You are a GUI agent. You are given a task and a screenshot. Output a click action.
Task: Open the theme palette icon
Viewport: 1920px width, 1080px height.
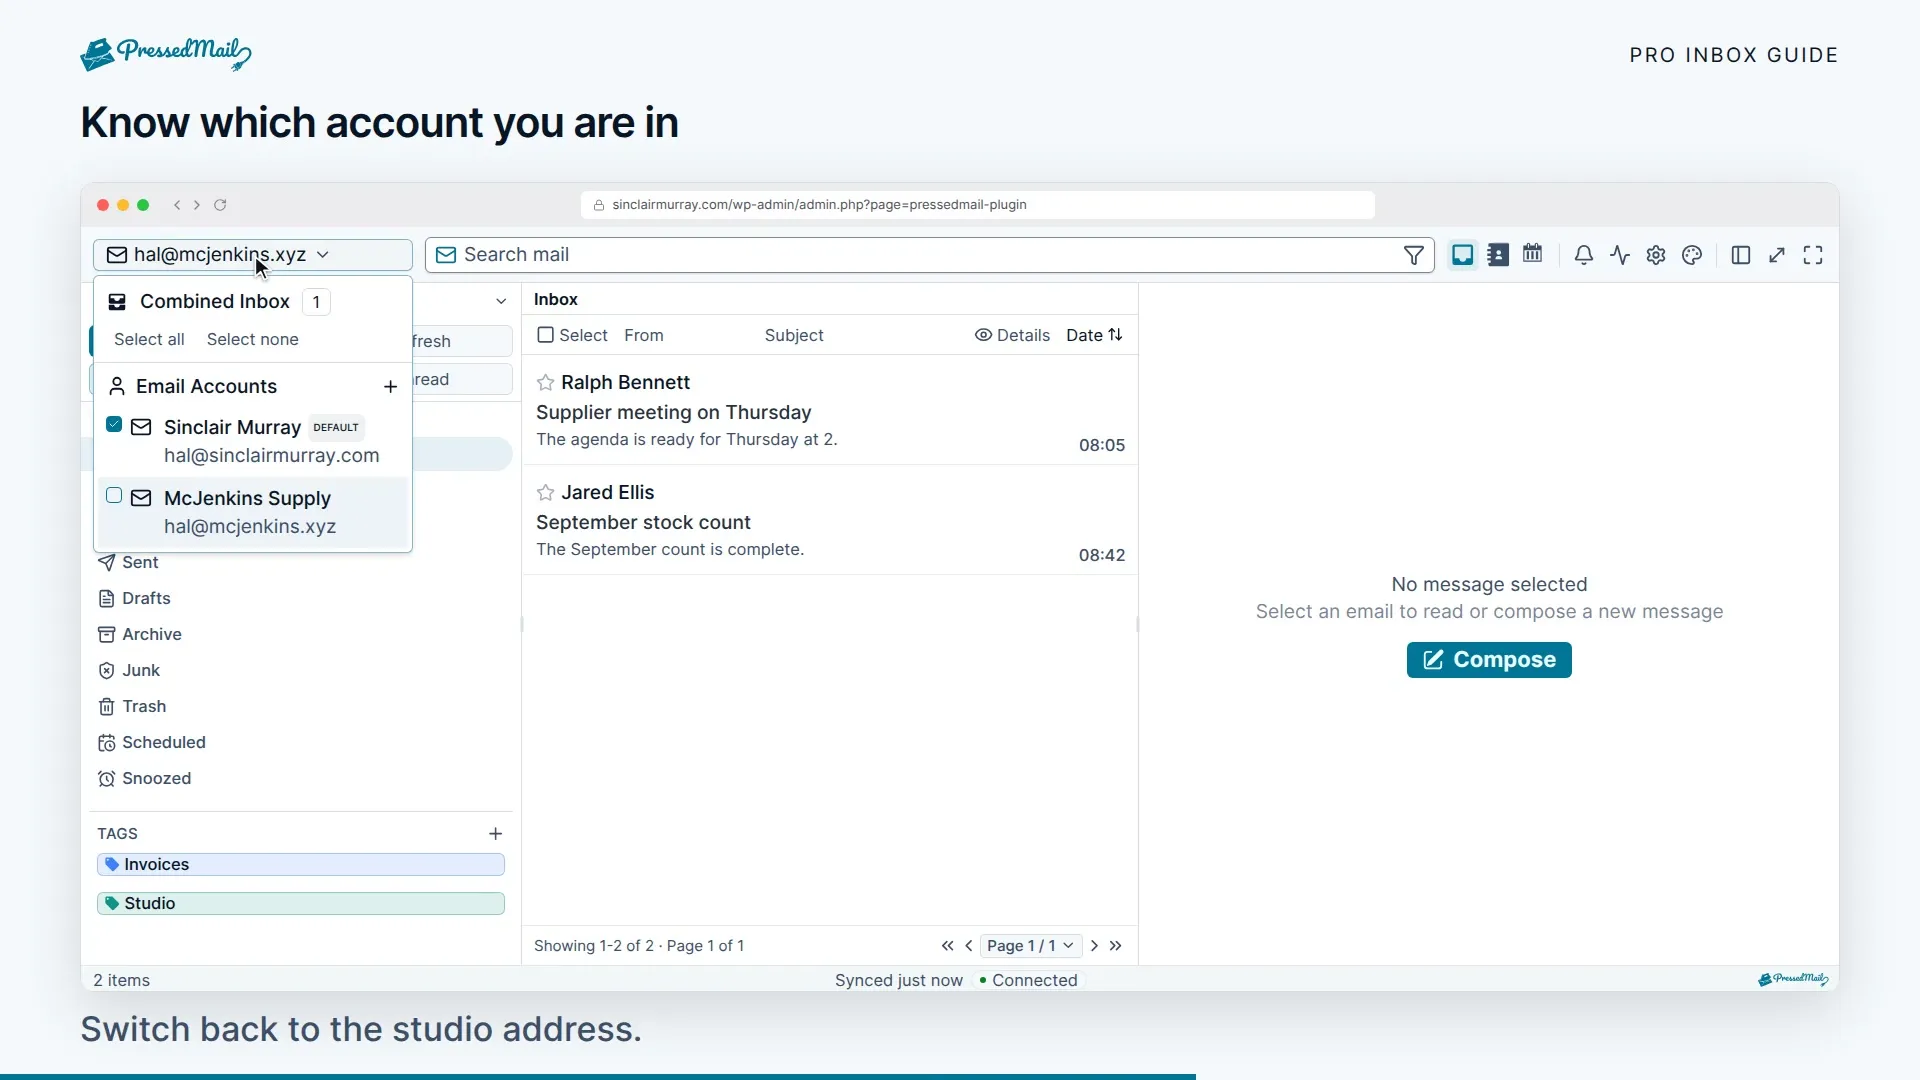point(1692,255)
